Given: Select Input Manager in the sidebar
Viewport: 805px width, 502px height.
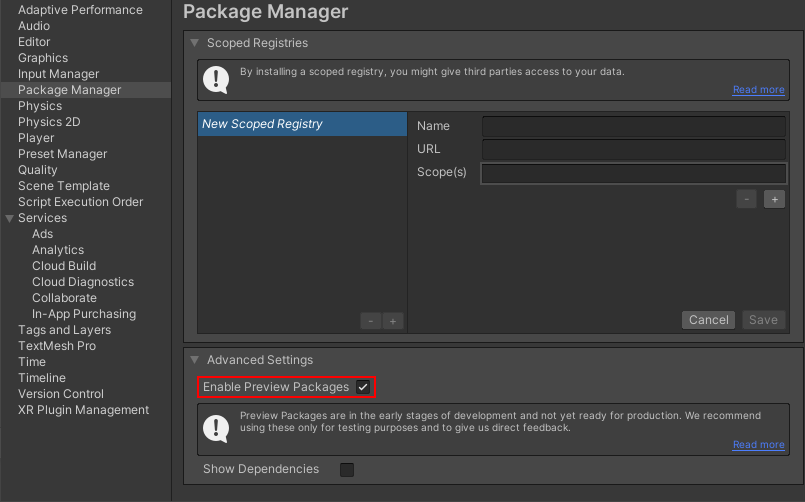Looking at the screenshot, I should pos(58,74).
